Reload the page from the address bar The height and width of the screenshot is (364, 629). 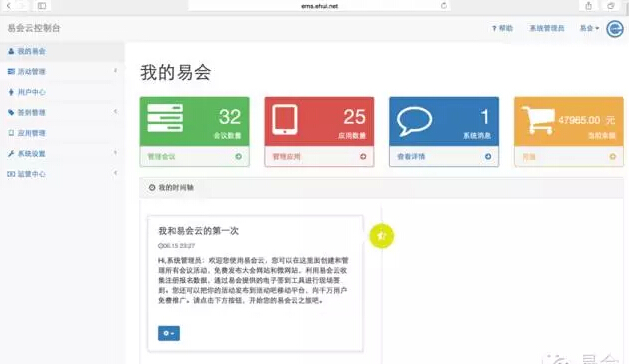[444, 6]
